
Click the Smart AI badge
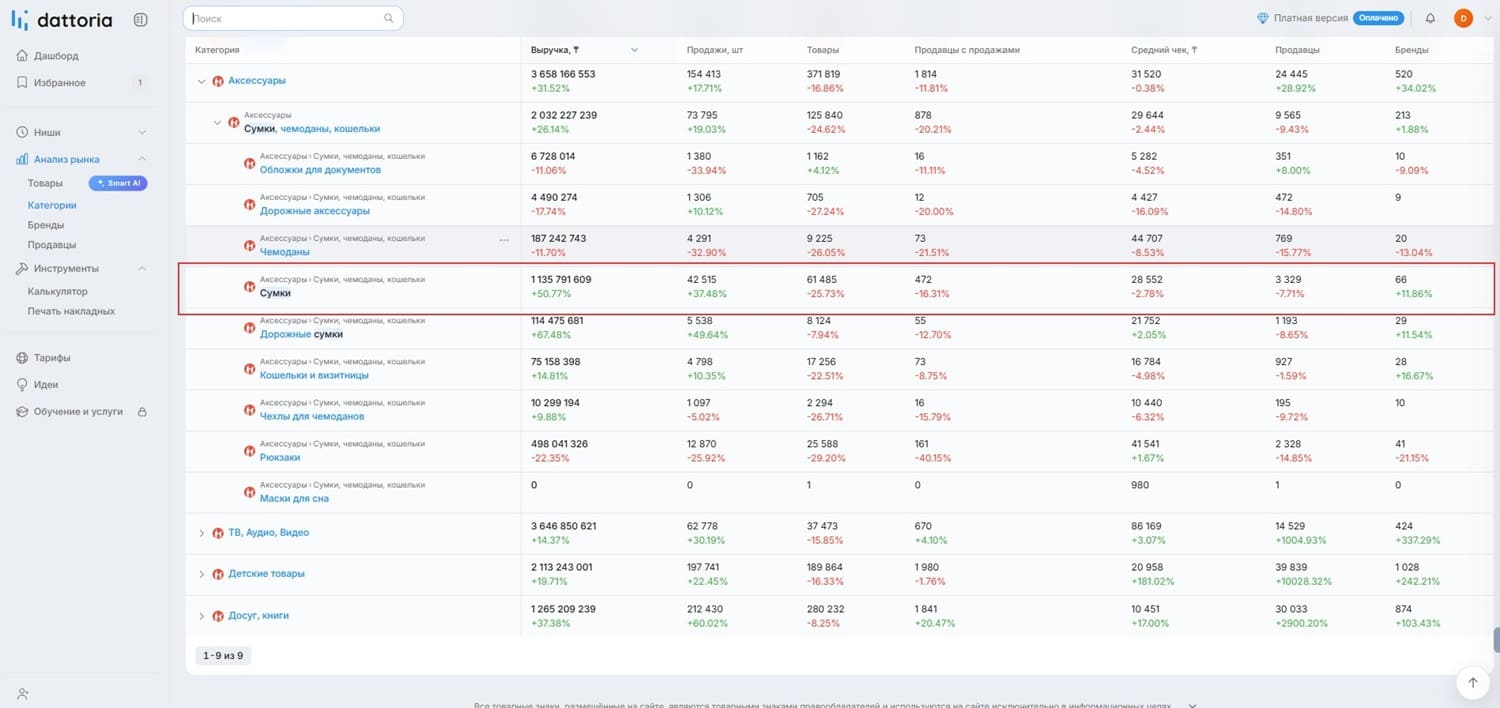coord(118,183)
